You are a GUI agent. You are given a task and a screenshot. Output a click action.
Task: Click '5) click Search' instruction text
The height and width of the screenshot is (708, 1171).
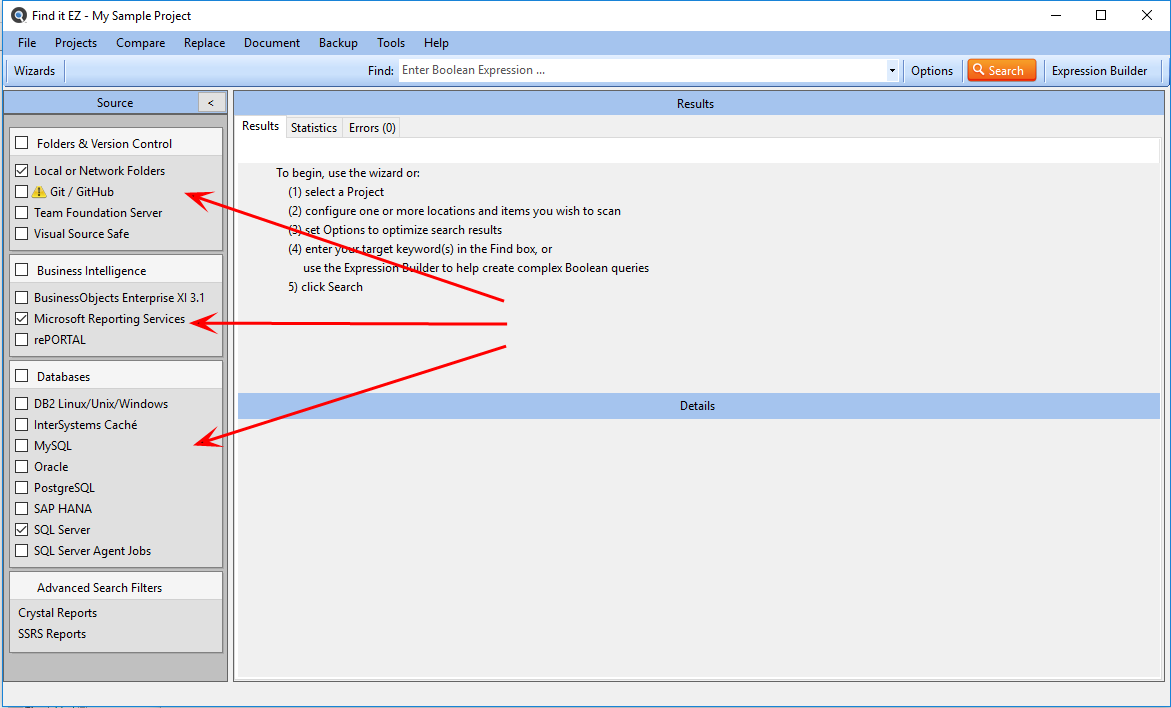click(x=326, y=287)
